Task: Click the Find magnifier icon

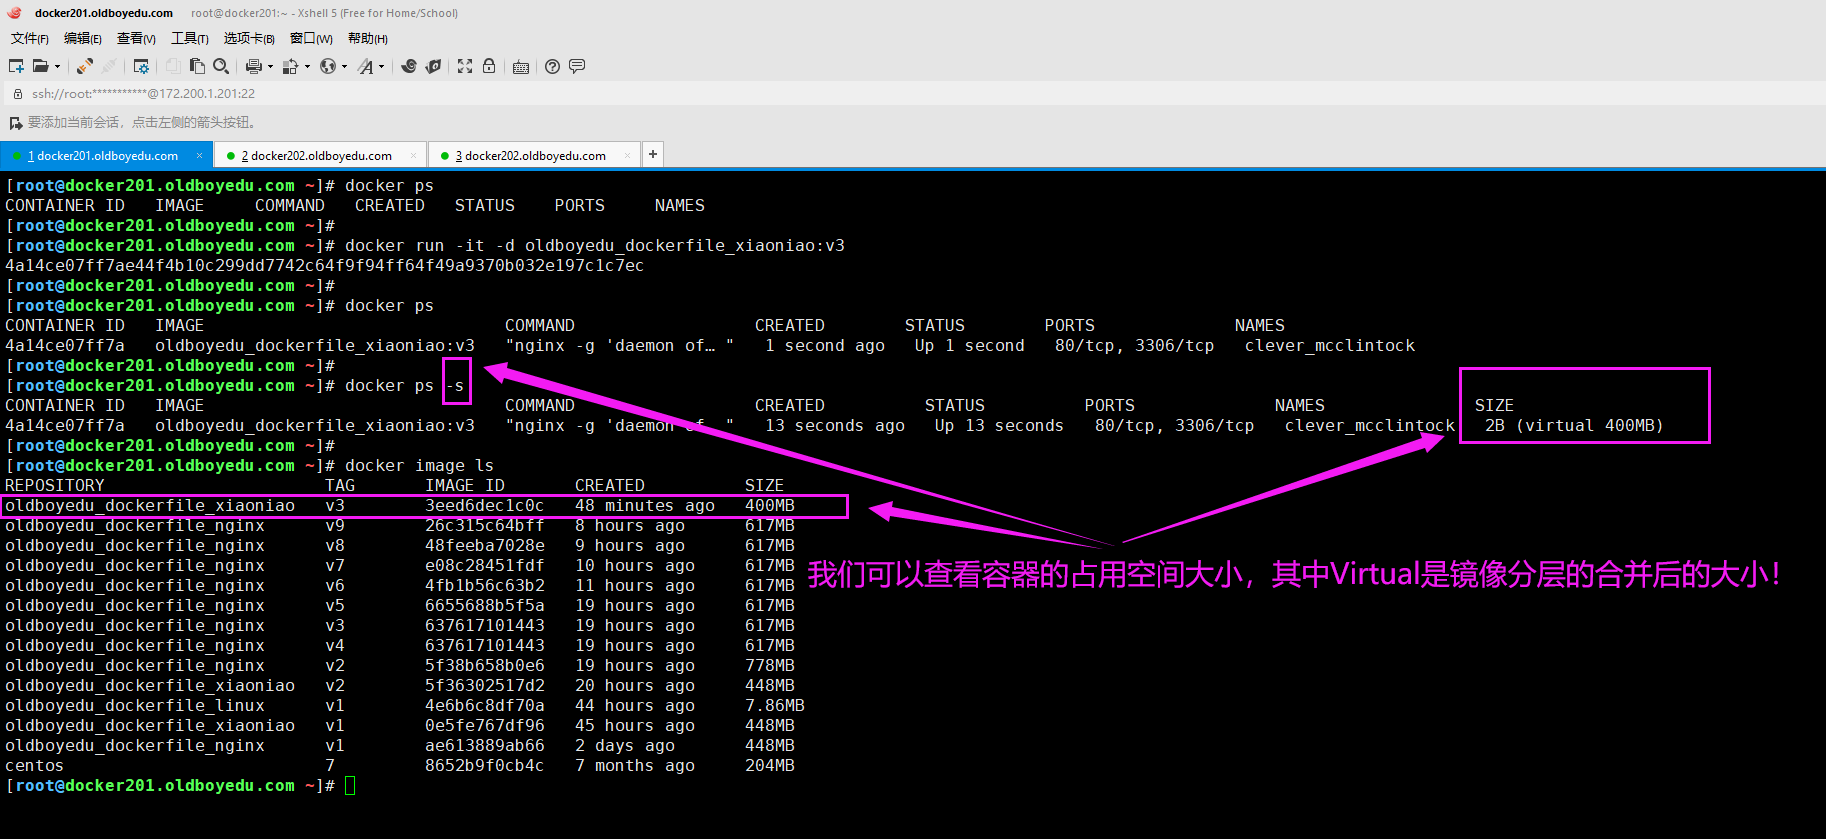Action: tap(221, 66)
